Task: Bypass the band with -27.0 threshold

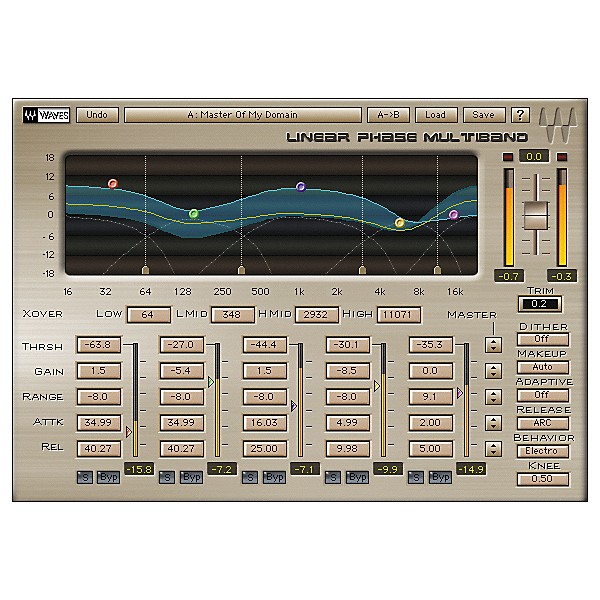Action: [191, 478]
